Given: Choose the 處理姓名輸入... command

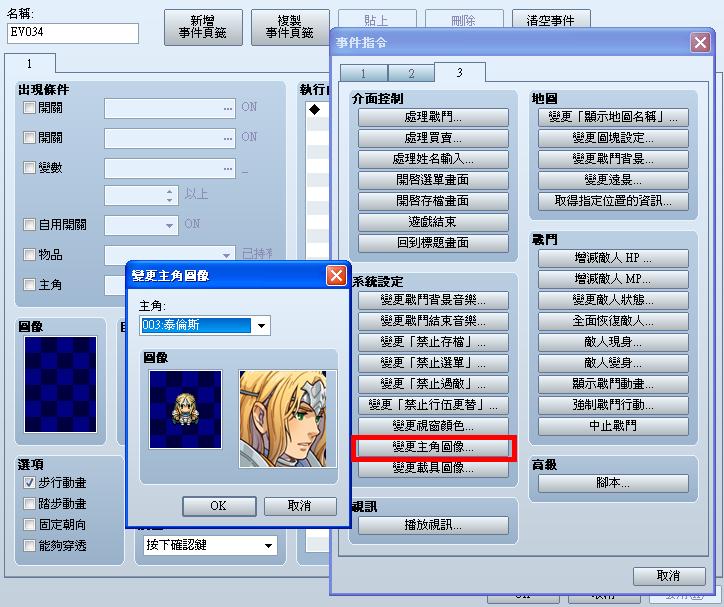Looking at the screenshot, I should click(x=433, y=159).
